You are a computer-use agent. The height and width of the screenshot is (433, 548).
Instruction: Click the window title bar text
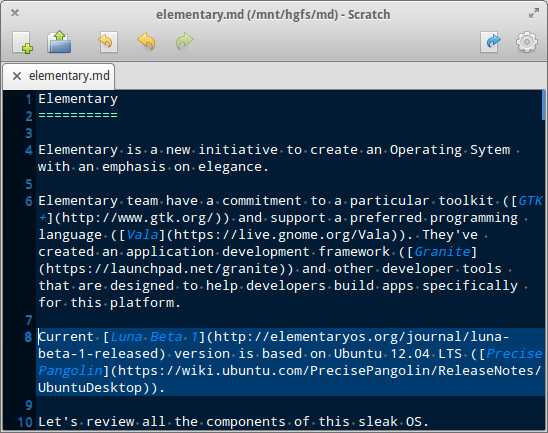(273, 15)
